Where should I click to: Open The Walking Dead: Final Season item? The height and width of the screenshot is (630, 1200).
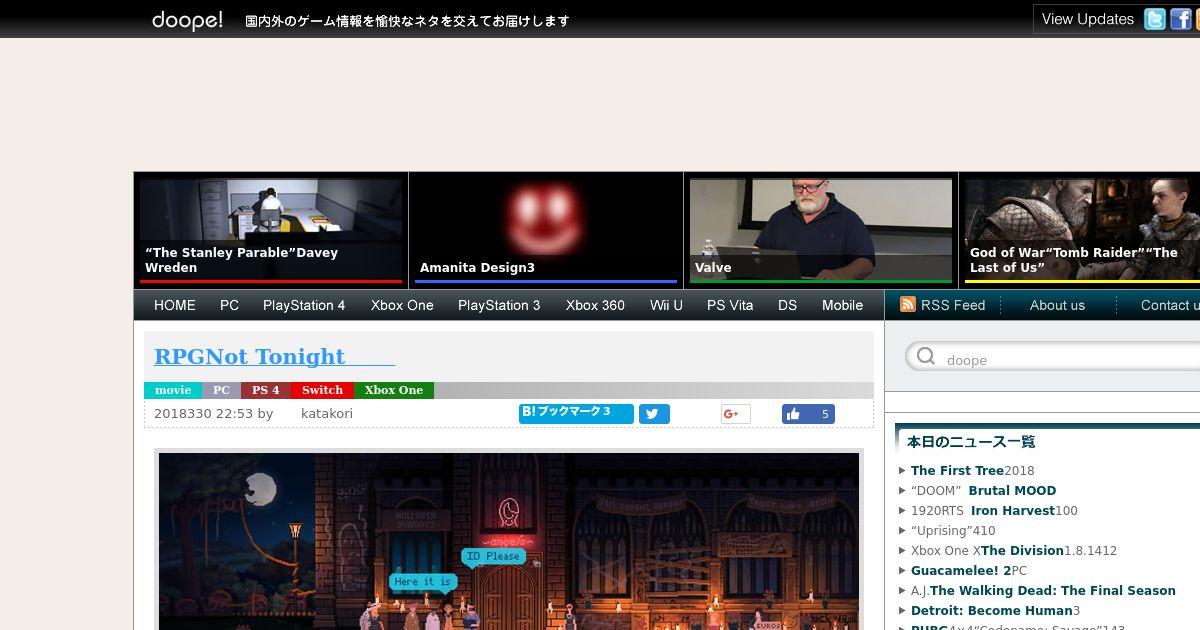point(1043,590)
